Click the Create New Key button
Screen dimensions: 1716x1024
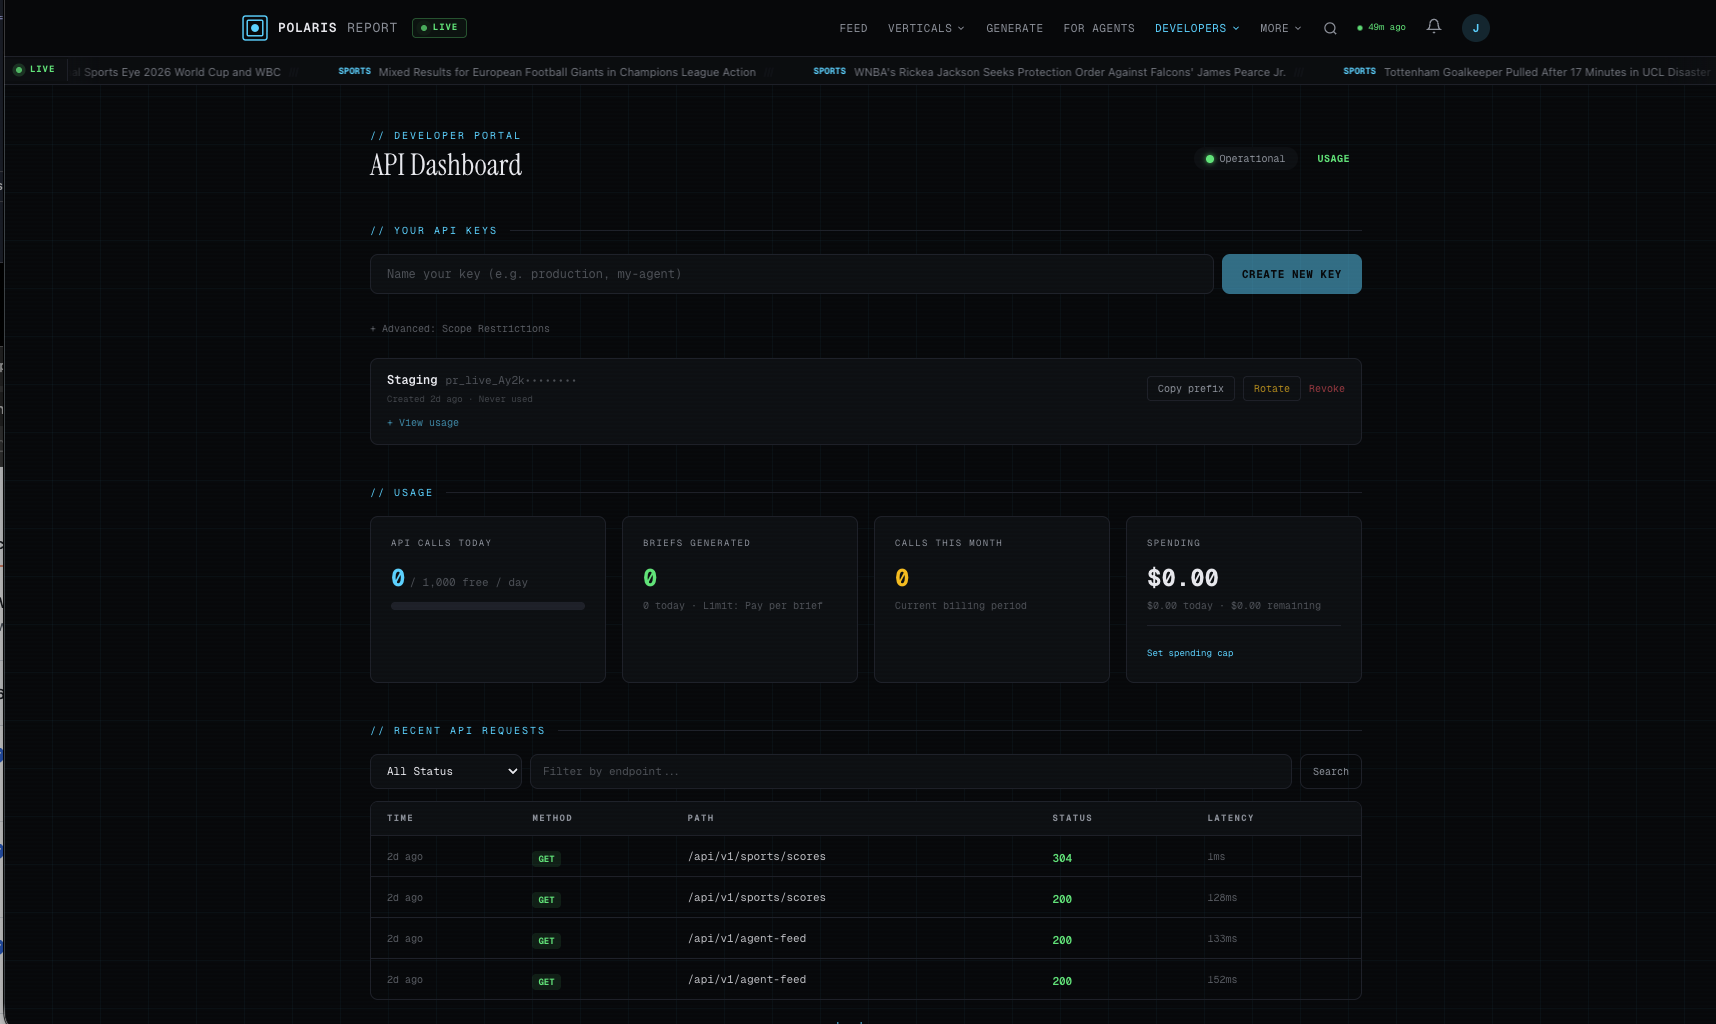click(x=1291, y=274)
